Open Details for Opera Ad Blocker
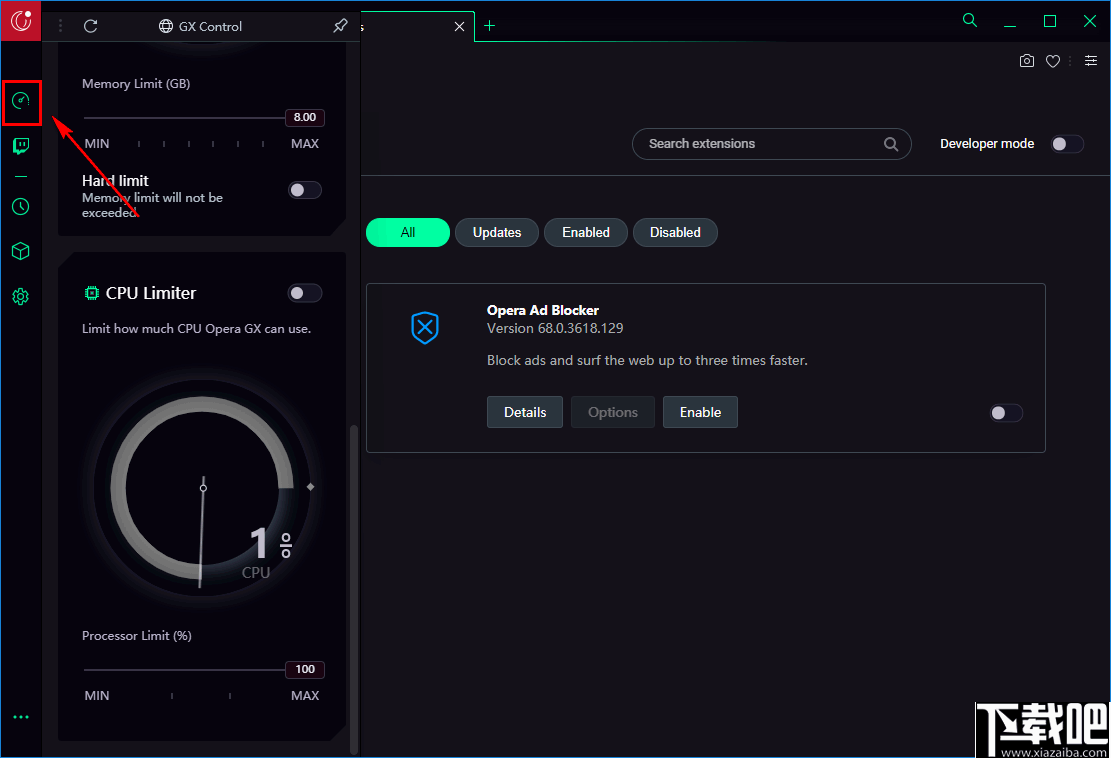Screen dimensions: 1111x758 coord(525,412)
